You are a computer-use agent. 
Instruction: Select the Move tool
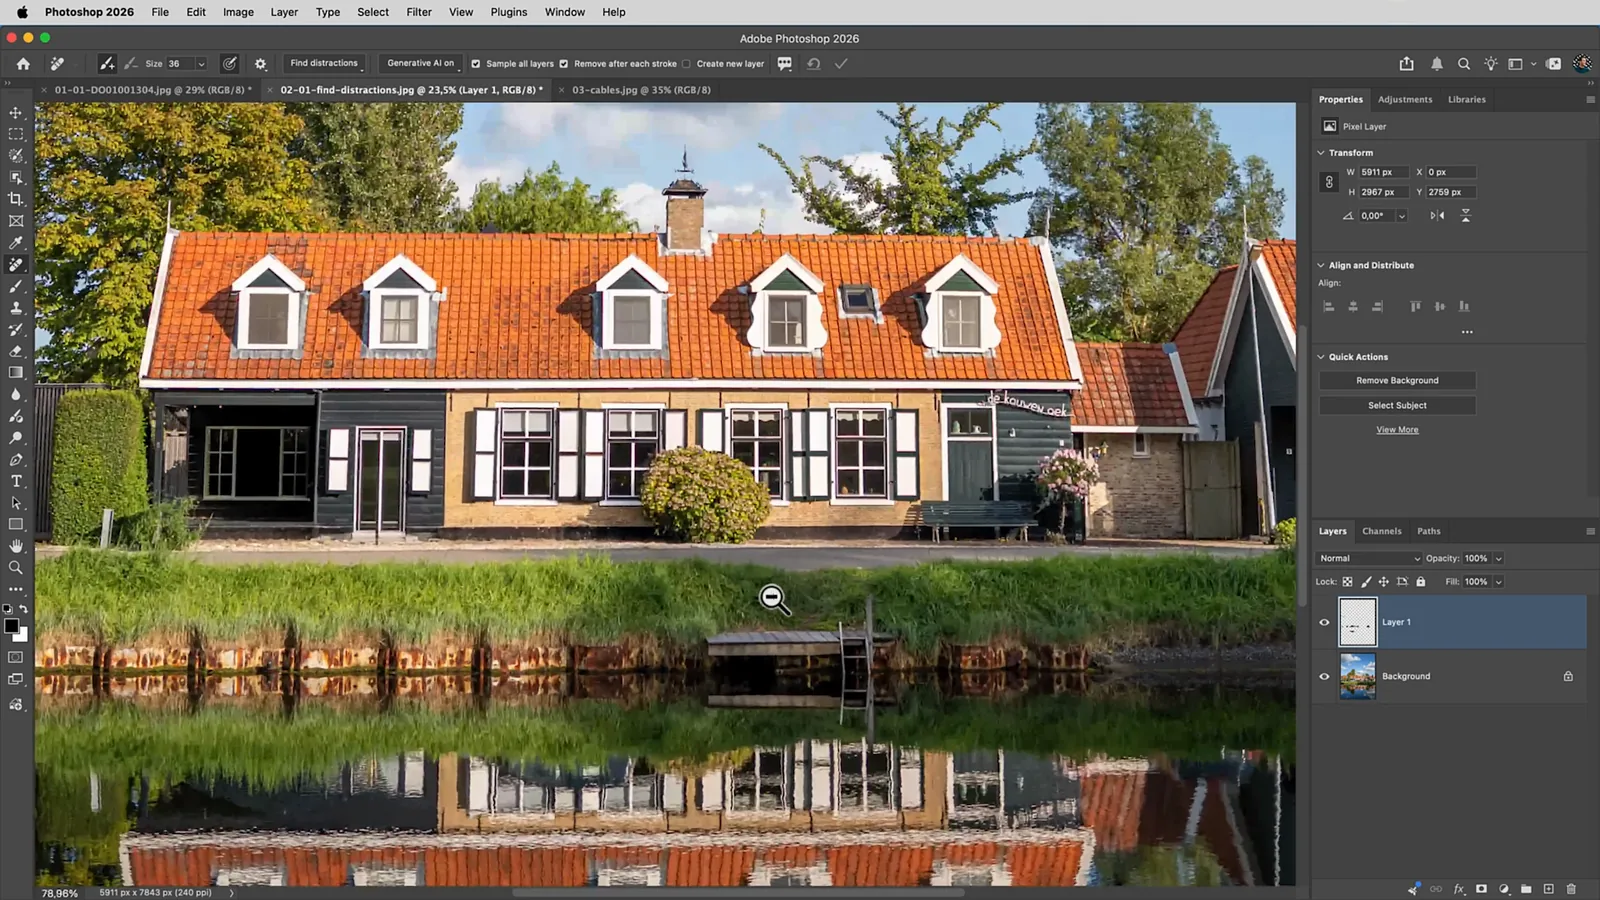point(16,112)
